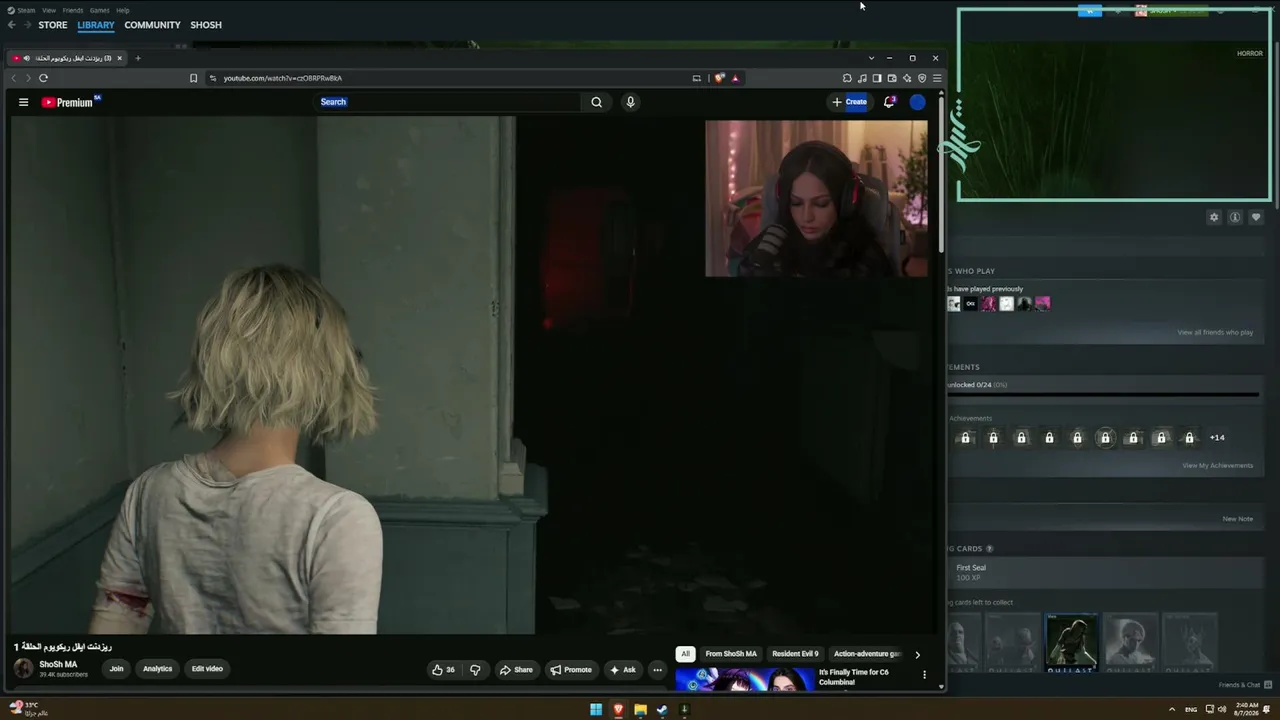1280x720 pixels.
Task: Open the View menu in Steam
Action: [x=49, y=10]
